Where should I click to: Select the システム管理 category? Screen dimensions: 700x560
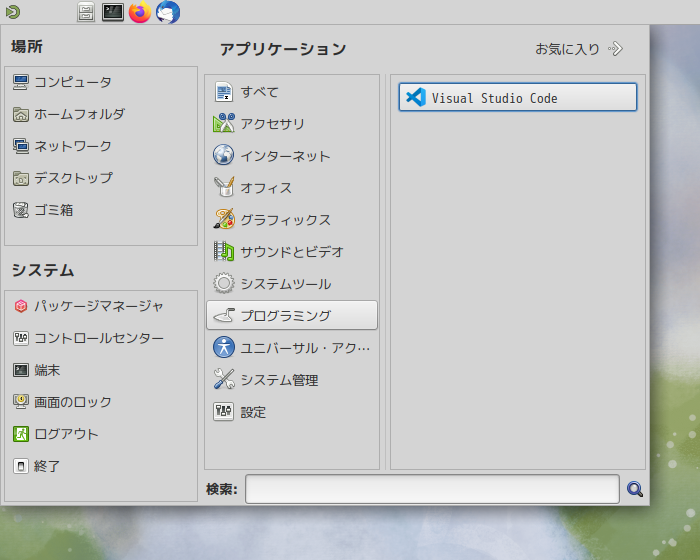292,380
